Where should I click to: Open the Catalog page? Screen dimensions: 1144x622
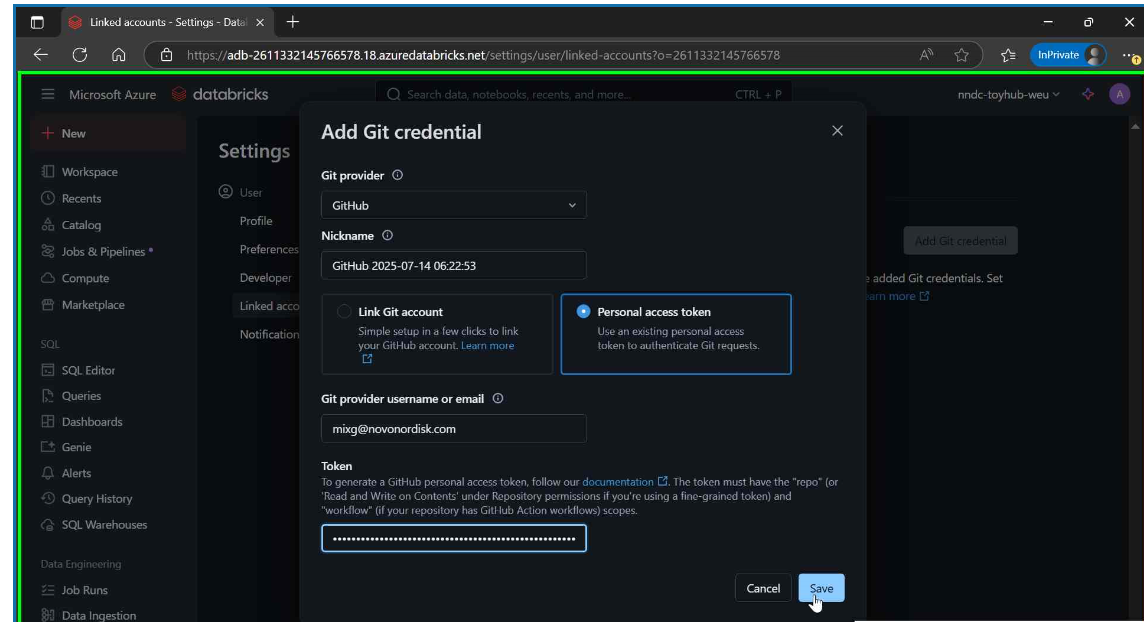click(x=82, y=225)
